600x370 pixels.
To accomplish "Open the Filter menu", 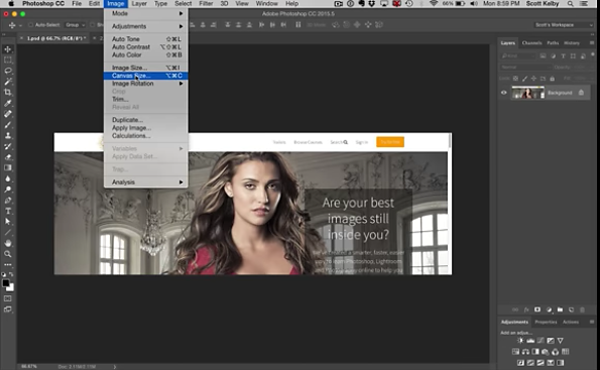I will [x=206, y=3].
